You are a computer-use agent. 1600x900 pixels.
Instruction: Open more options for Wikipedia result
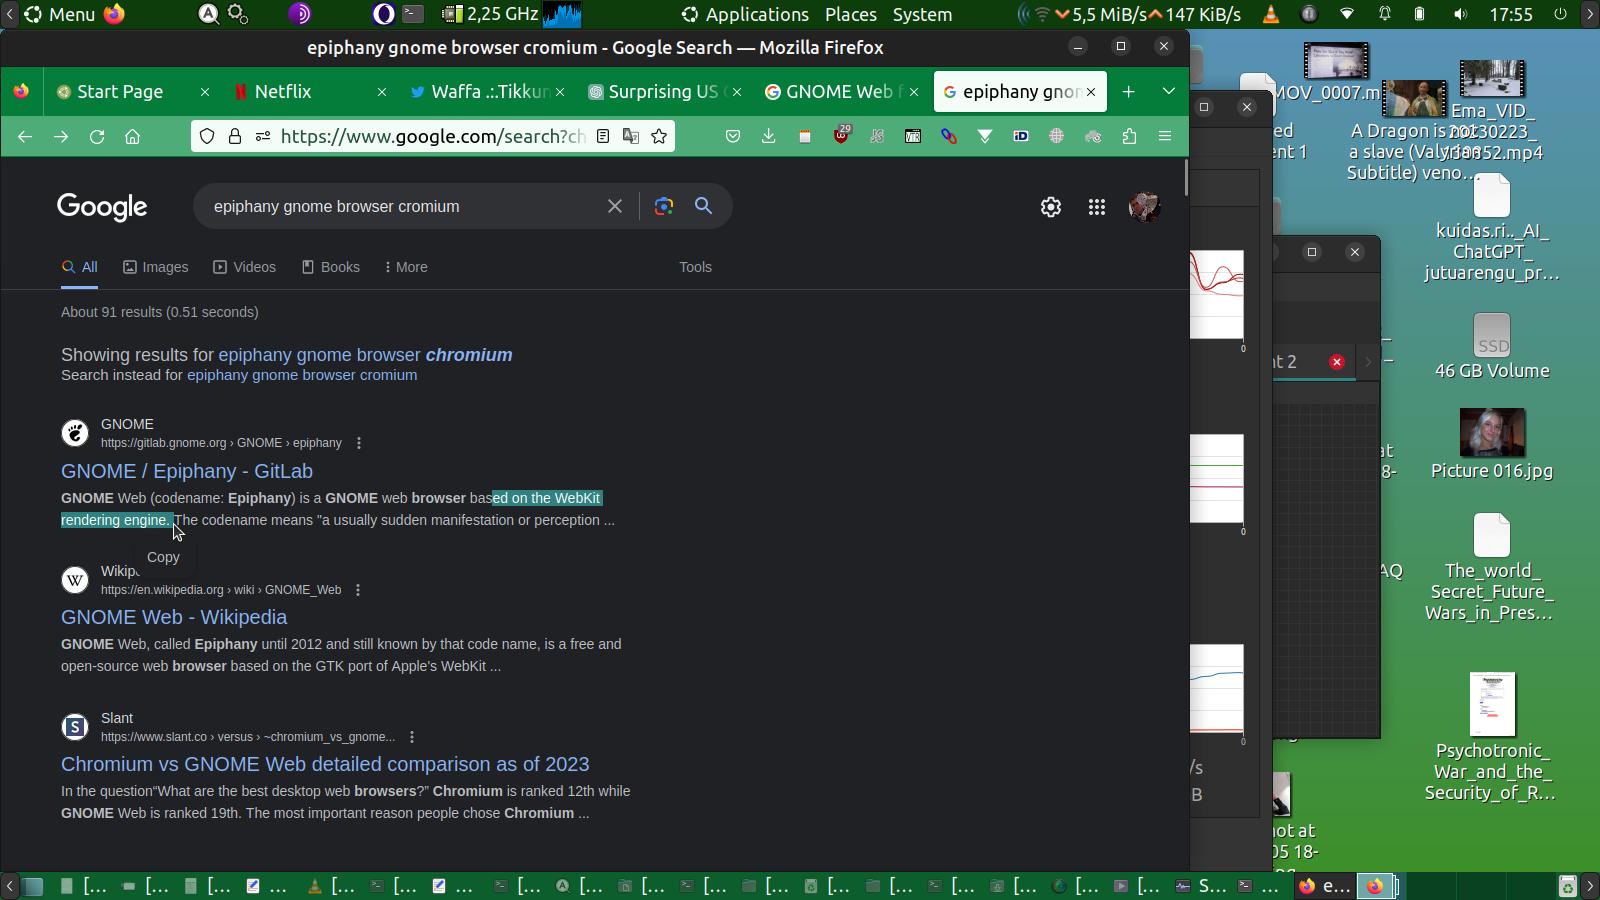coord(358,590)
